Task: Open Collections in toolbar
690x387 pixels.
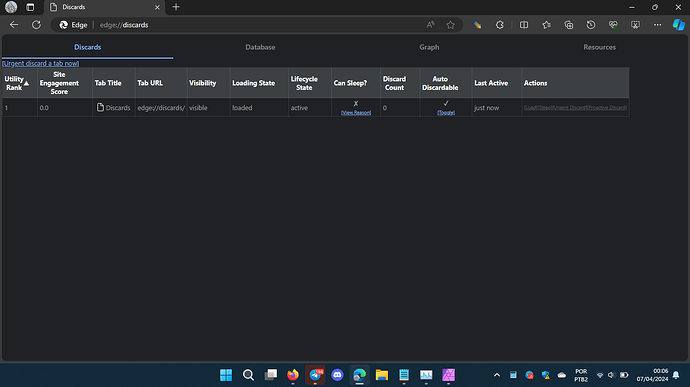Action: pos(569,25)
